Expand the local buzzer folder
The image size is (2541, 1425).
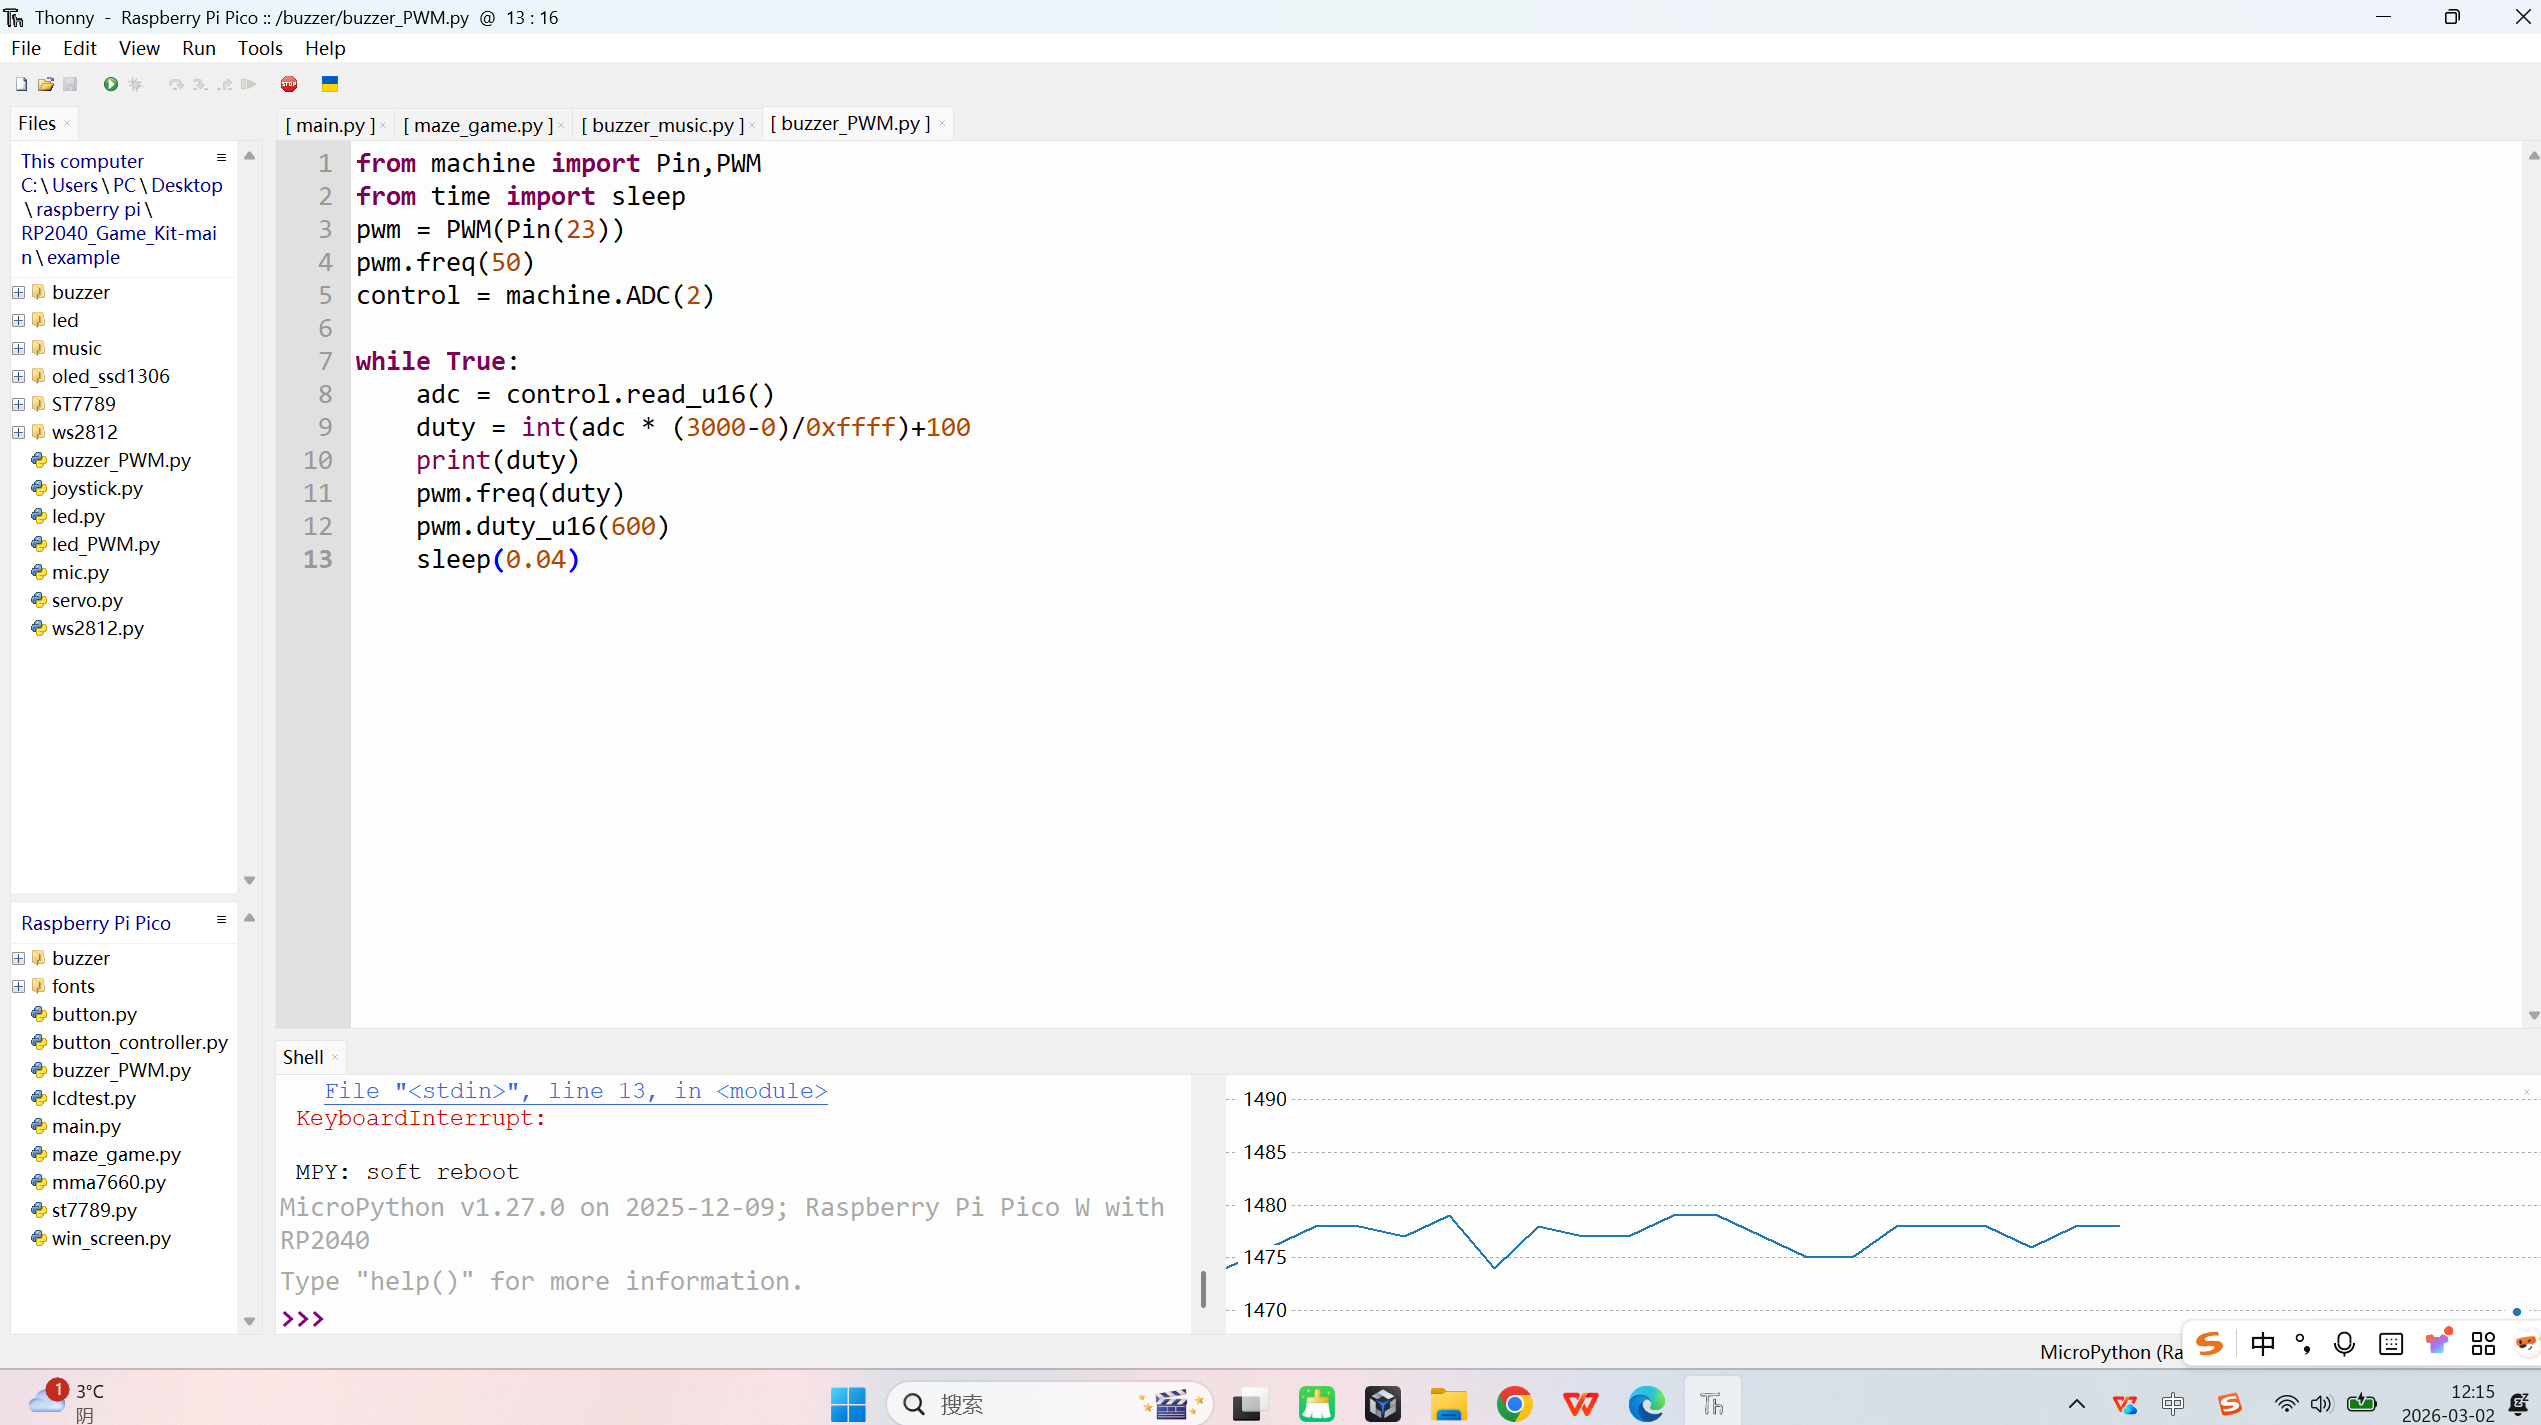(18, 292)
